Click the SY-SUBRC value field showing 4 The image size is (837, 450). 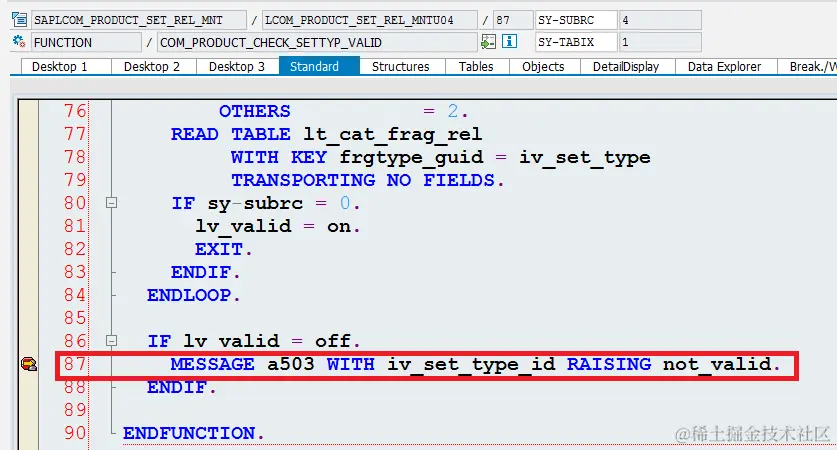tap(660, 20)
